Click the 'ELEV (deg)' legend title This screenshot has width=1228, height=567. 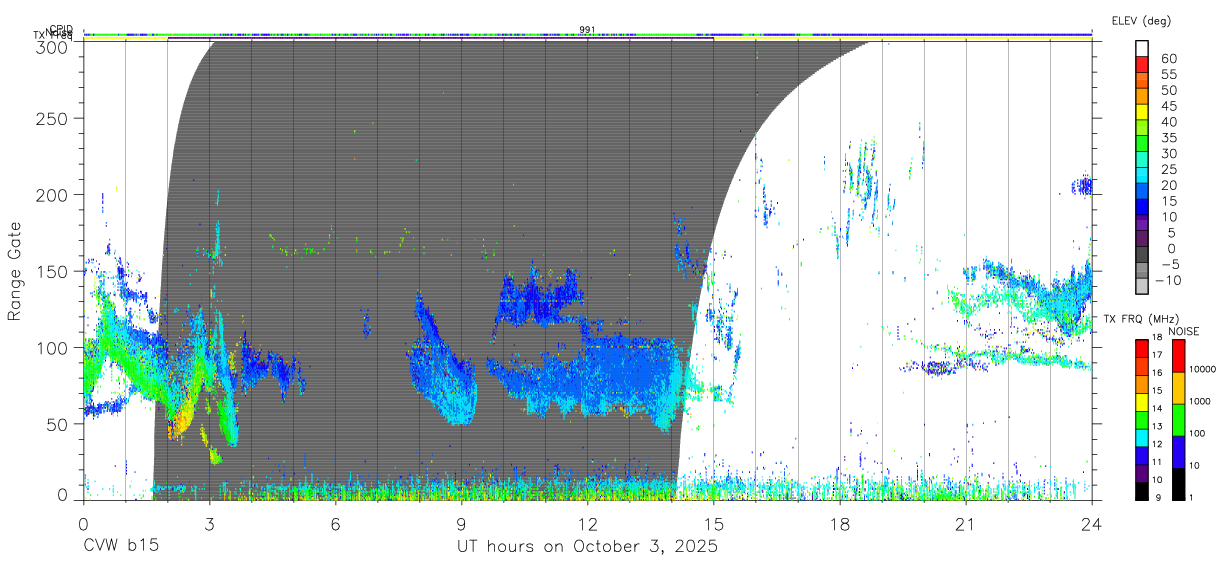[1141, 20]
